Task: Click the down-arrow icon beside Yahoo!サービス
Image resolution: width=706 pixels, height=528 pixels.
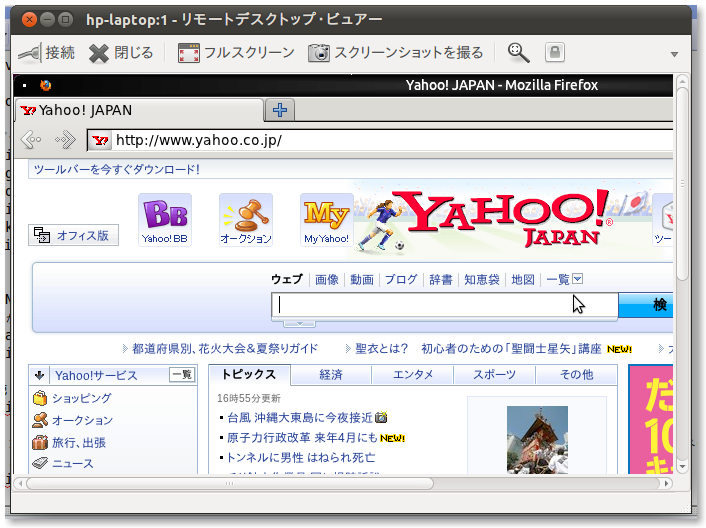Action: (39, 375)
